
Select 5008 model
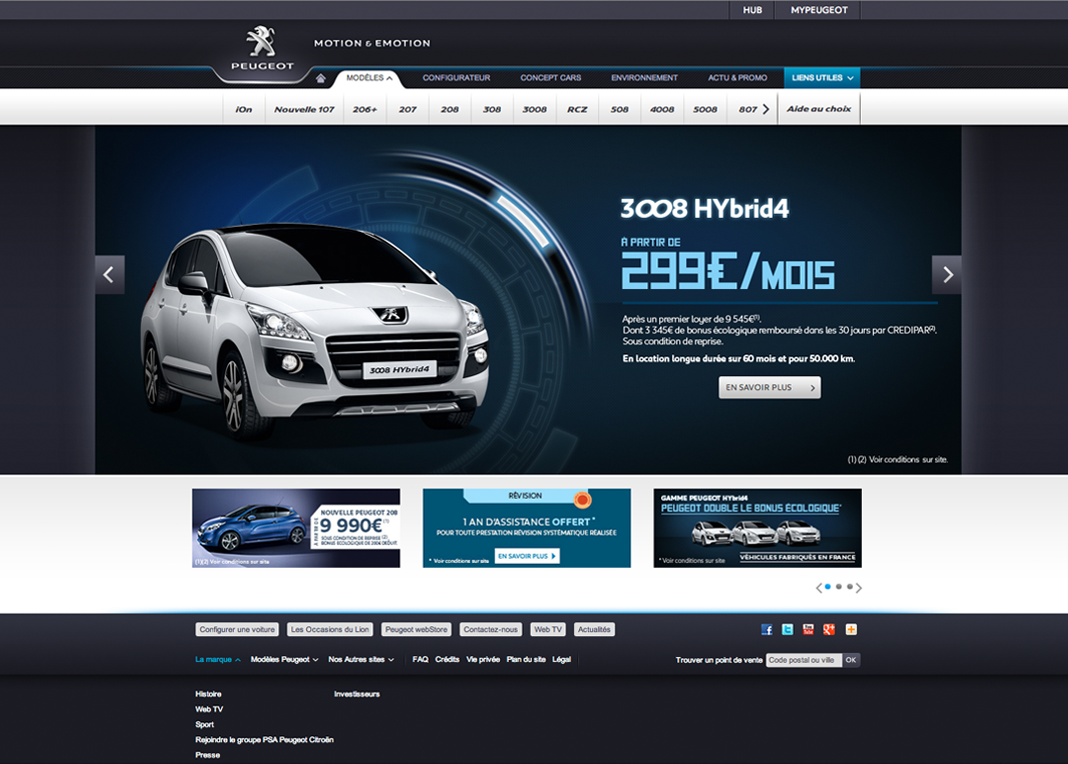[x=705, y=109]
